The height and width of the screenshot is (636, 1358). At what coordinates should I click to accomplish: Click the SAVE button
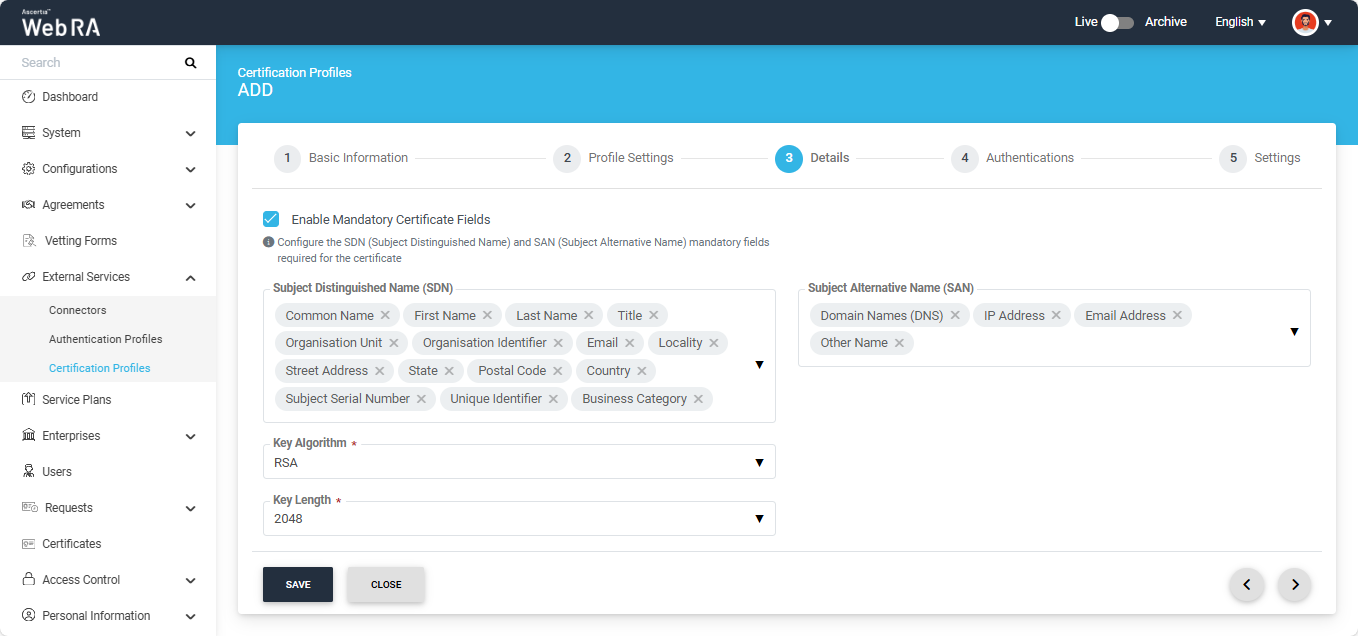point(298,584)
